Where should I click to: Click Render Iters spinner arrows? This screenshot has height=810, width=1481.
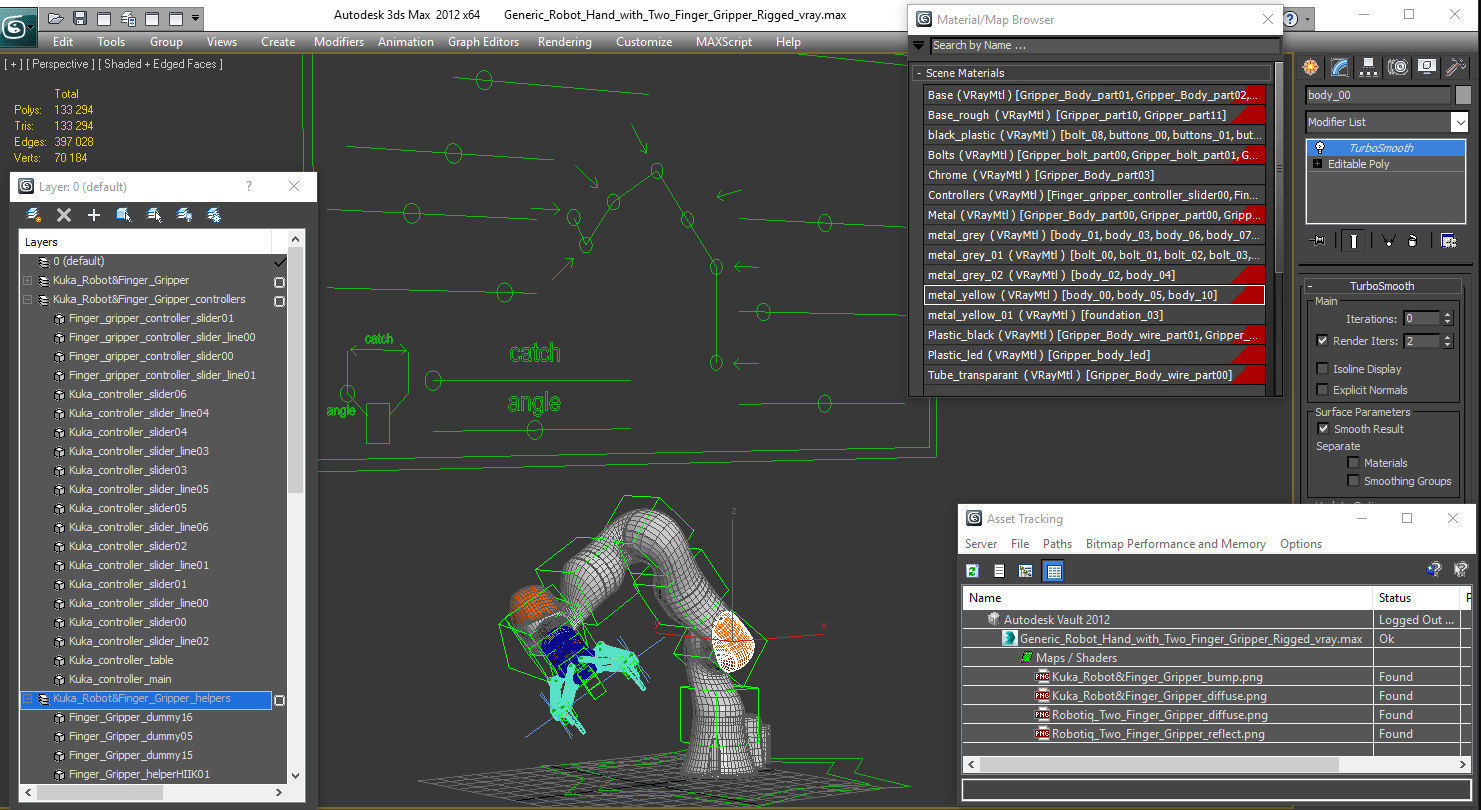[1447, 341]
